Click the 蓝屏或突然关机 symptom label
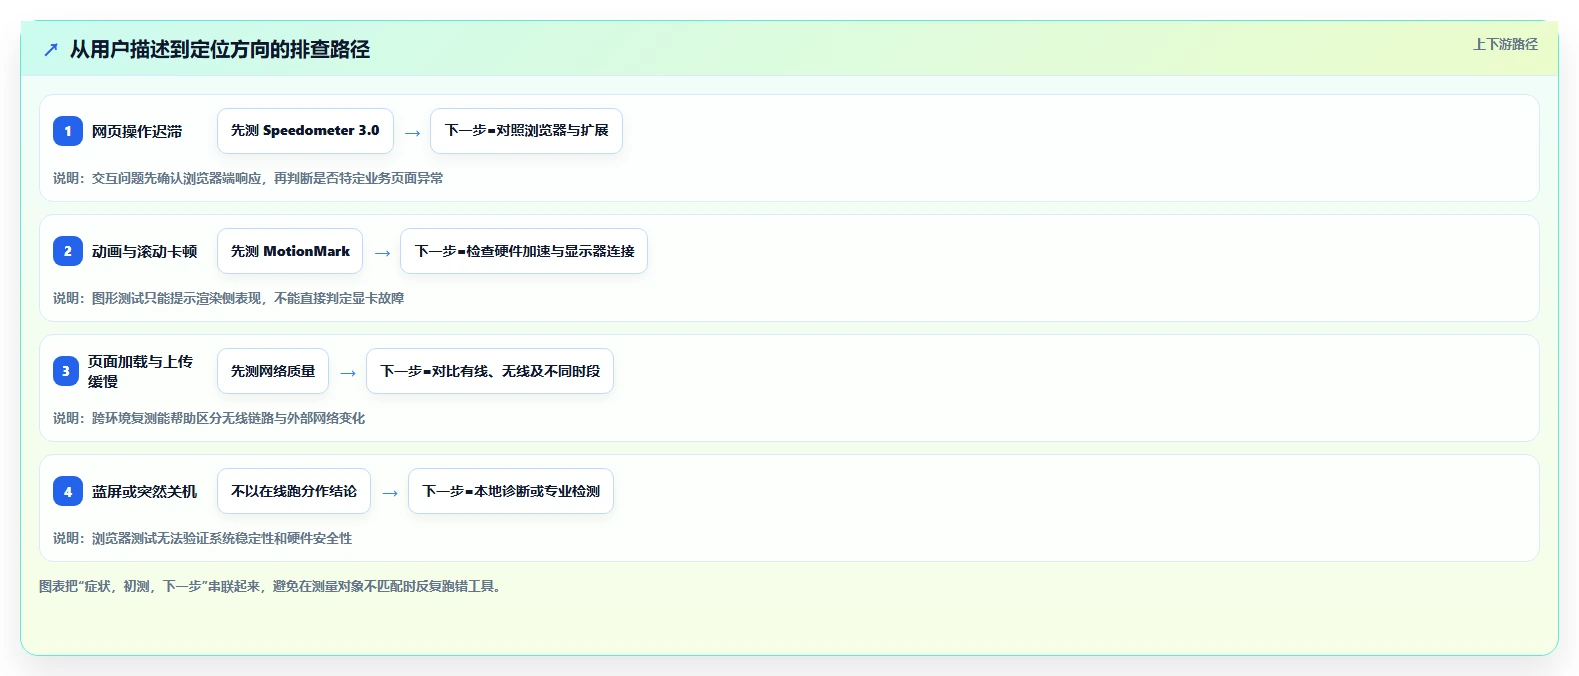Screen dimensions: 1579x676 [x=145, y=491]
